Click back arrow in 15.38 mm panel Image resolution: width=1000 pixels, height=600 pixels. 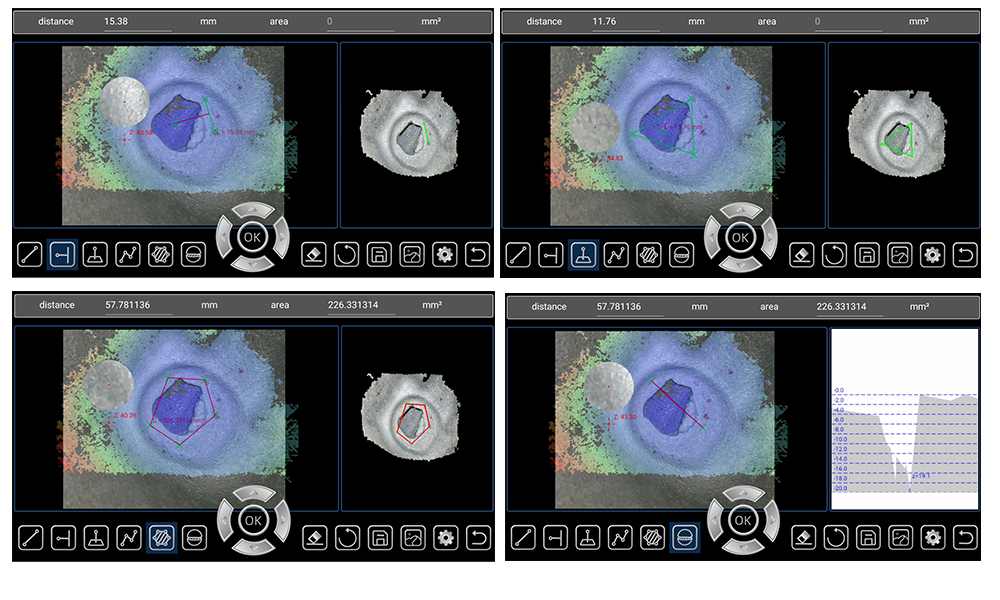click(x=478, y=255)
